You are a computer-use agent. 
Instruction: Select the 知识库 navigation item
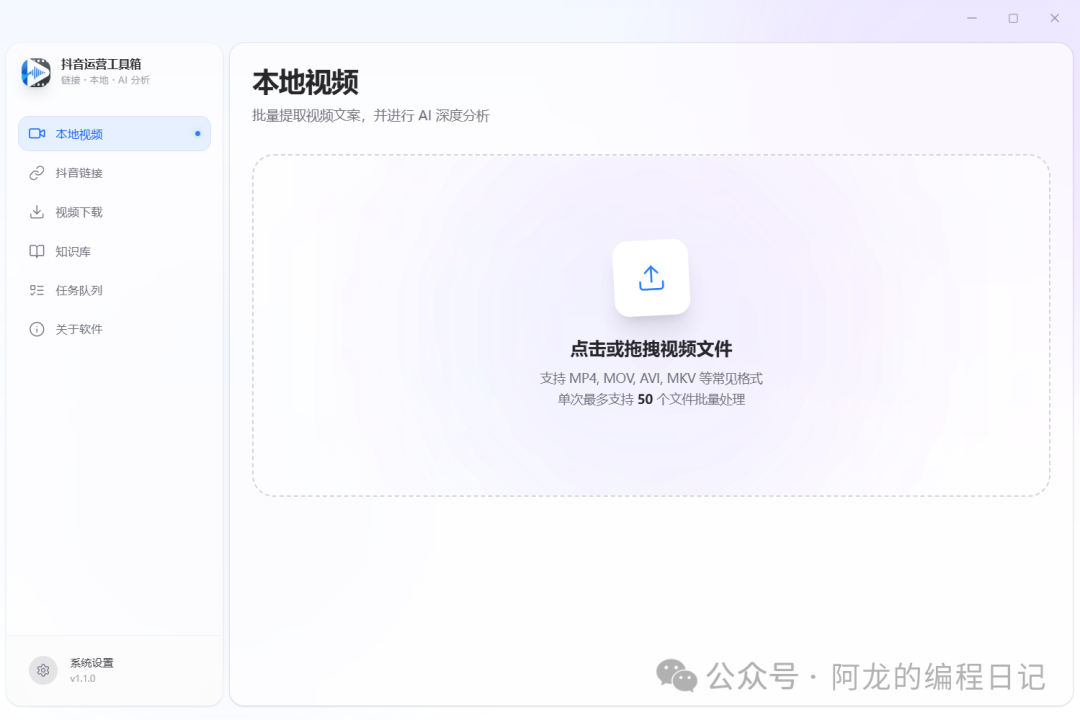(x=75, y=251)
